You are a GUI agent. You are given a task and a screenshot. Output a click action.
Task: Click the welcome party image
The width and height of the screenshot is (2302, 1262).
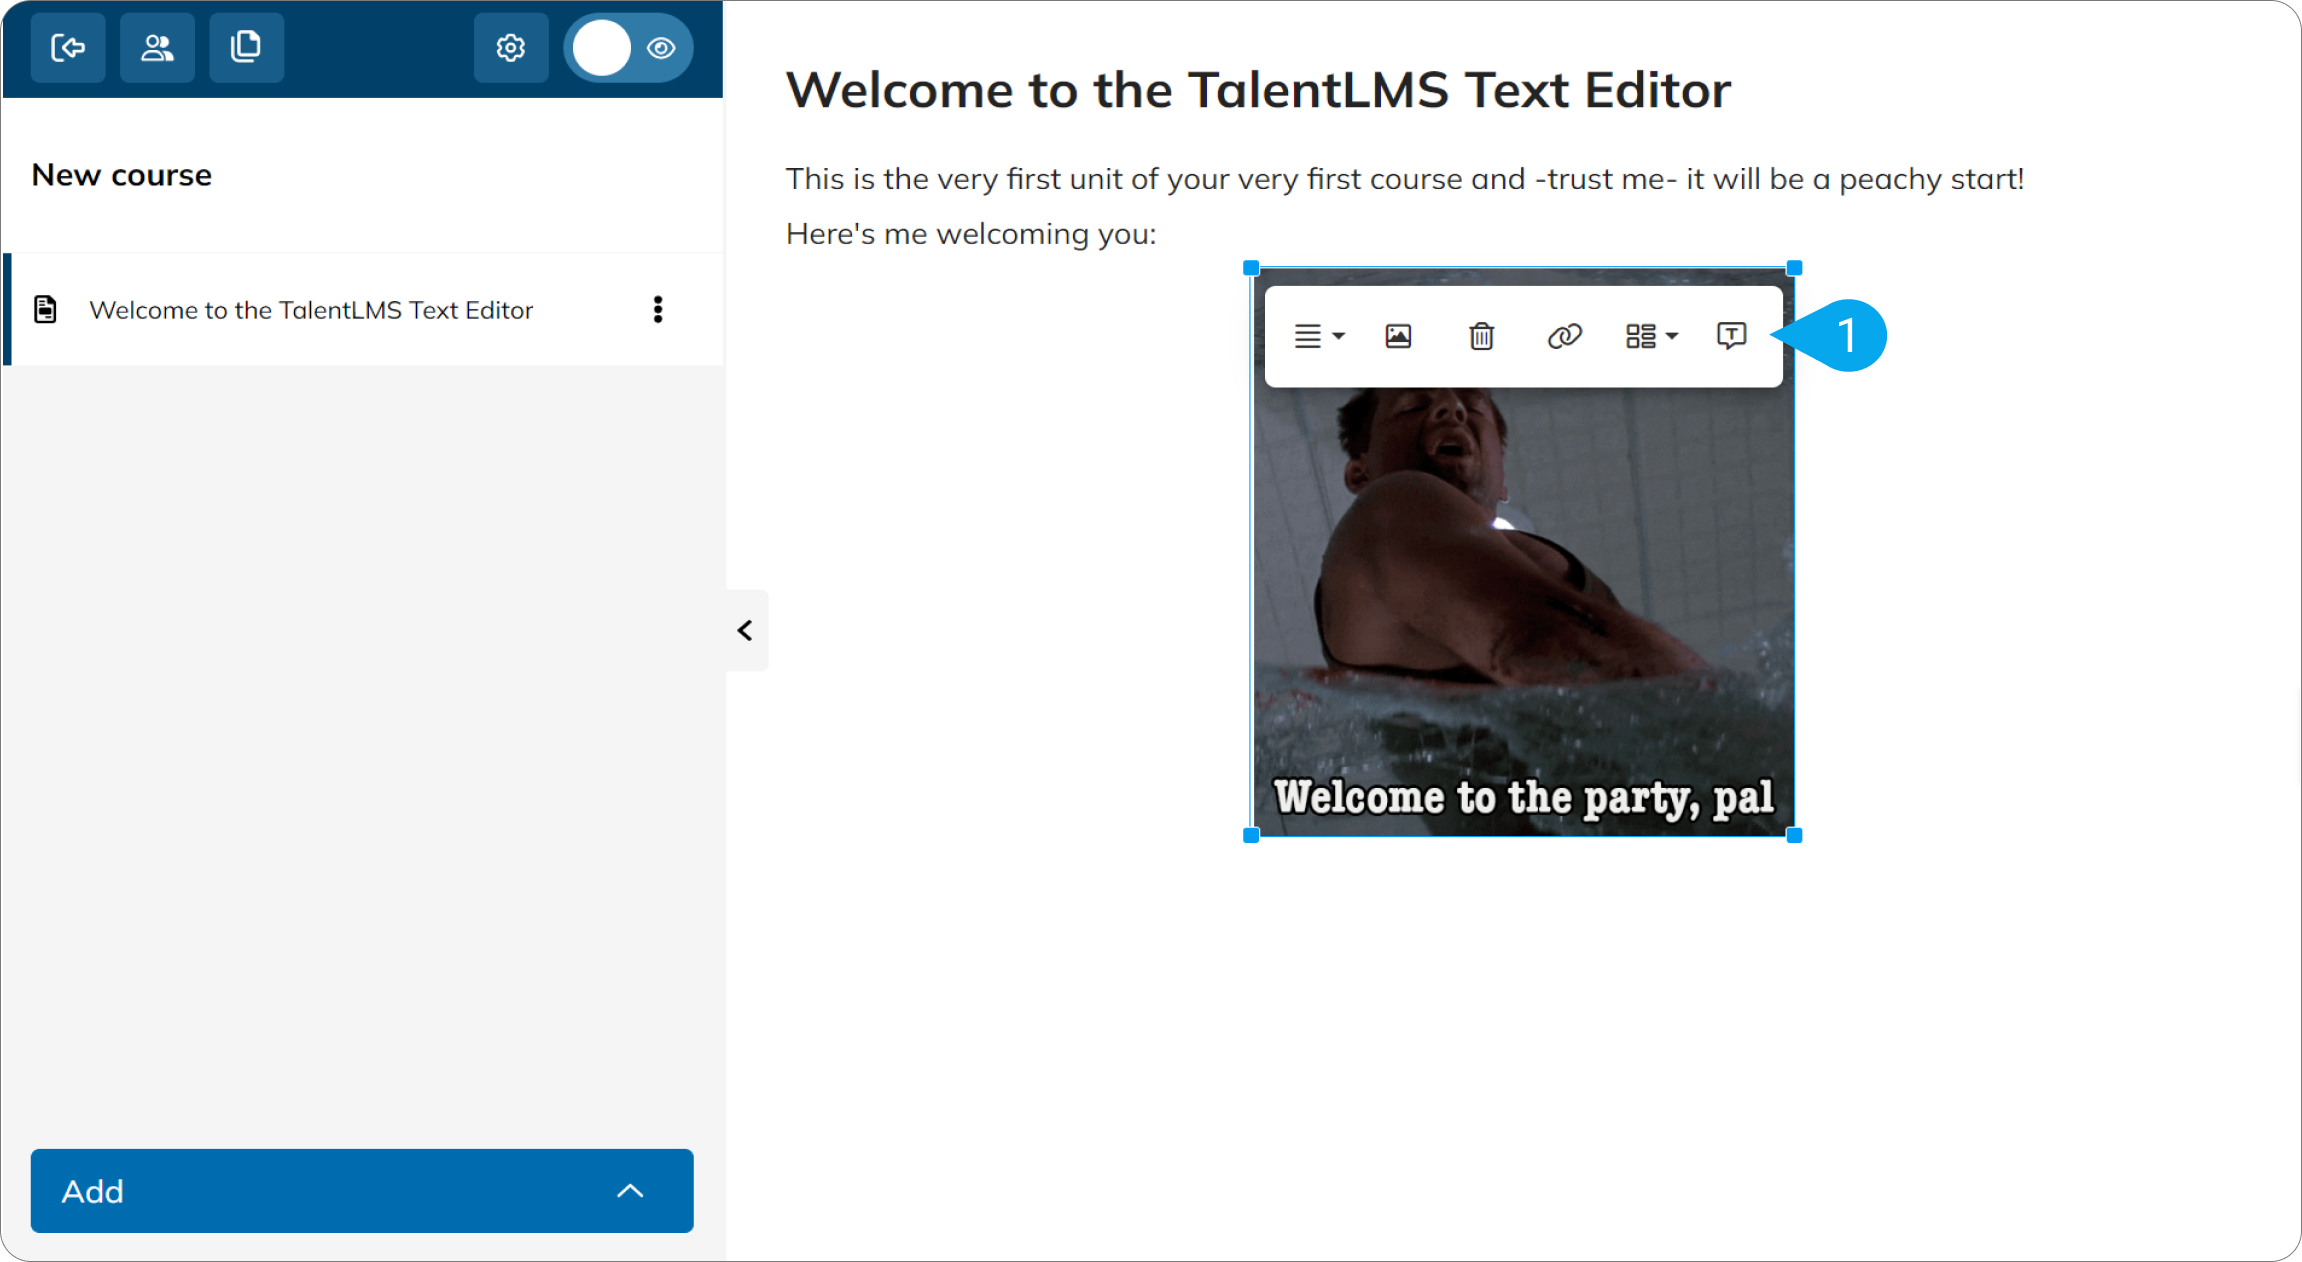(x=1523, y=610)
